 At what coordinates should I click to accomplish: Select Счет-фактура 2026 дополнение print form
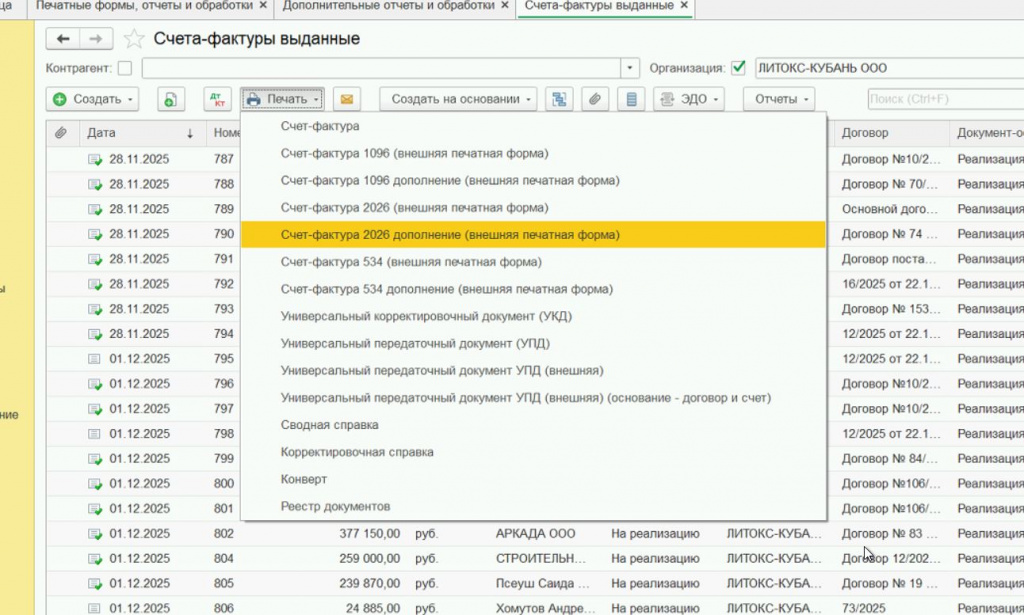[450, 234]
